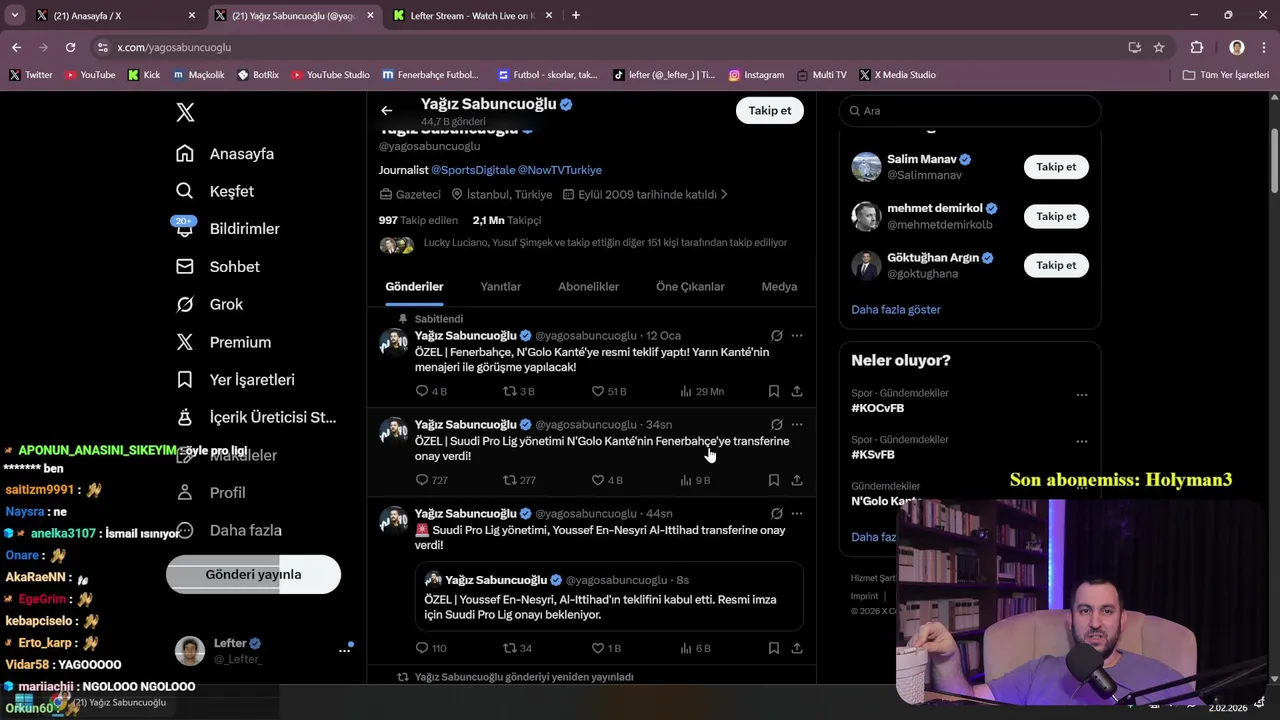This screenshot has width=1280, height=720.
Task: Click the Yer İşaretleri bookmark icon
Action: [x=185, y=380]
